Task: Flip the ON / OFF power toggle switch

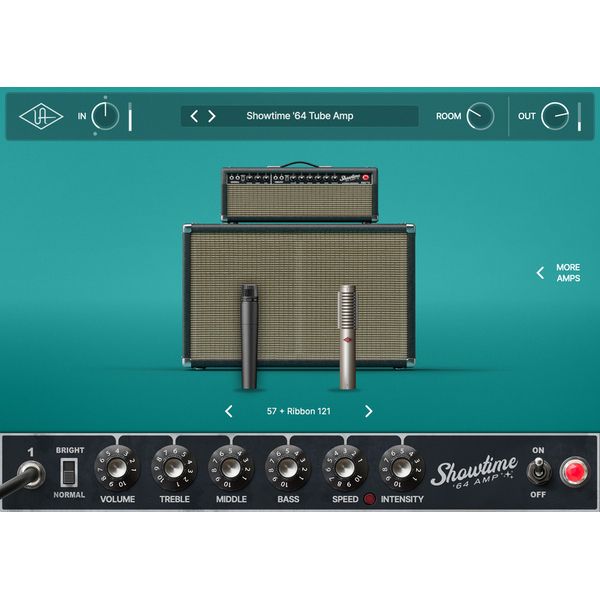Action: tap(539, 472)
